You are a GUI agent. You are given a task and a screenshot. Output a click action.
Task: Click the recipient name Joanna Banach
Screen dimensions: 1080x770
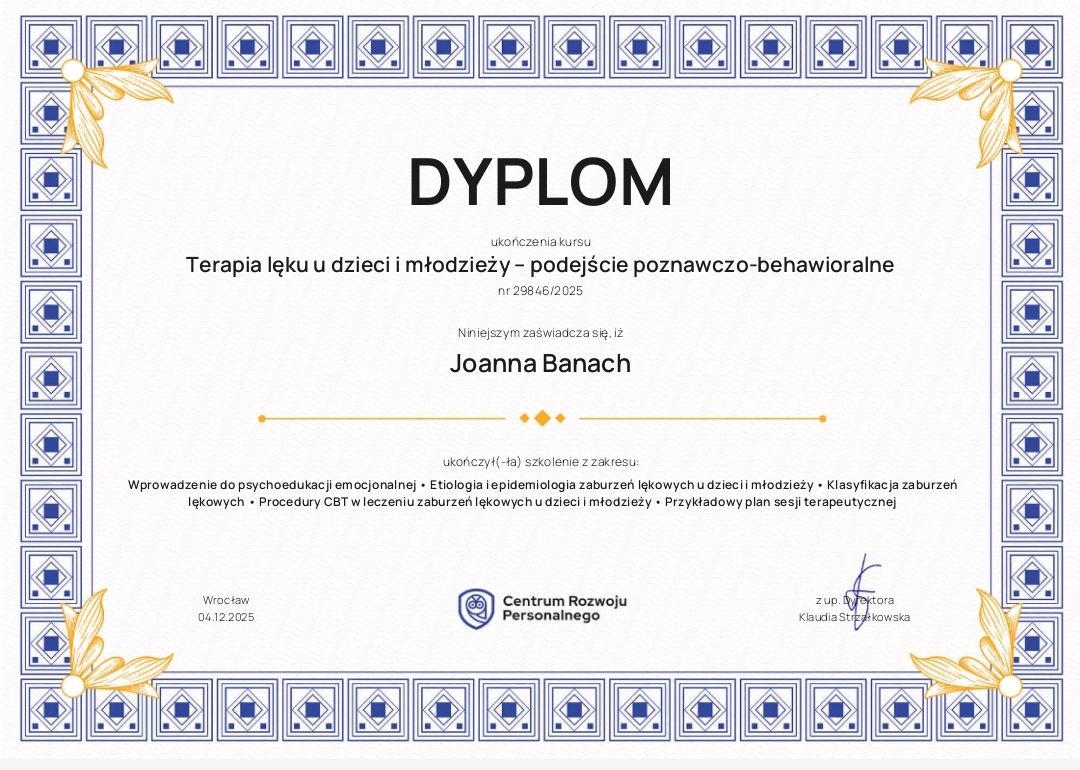pyautogui.click(x=540, y=363)
